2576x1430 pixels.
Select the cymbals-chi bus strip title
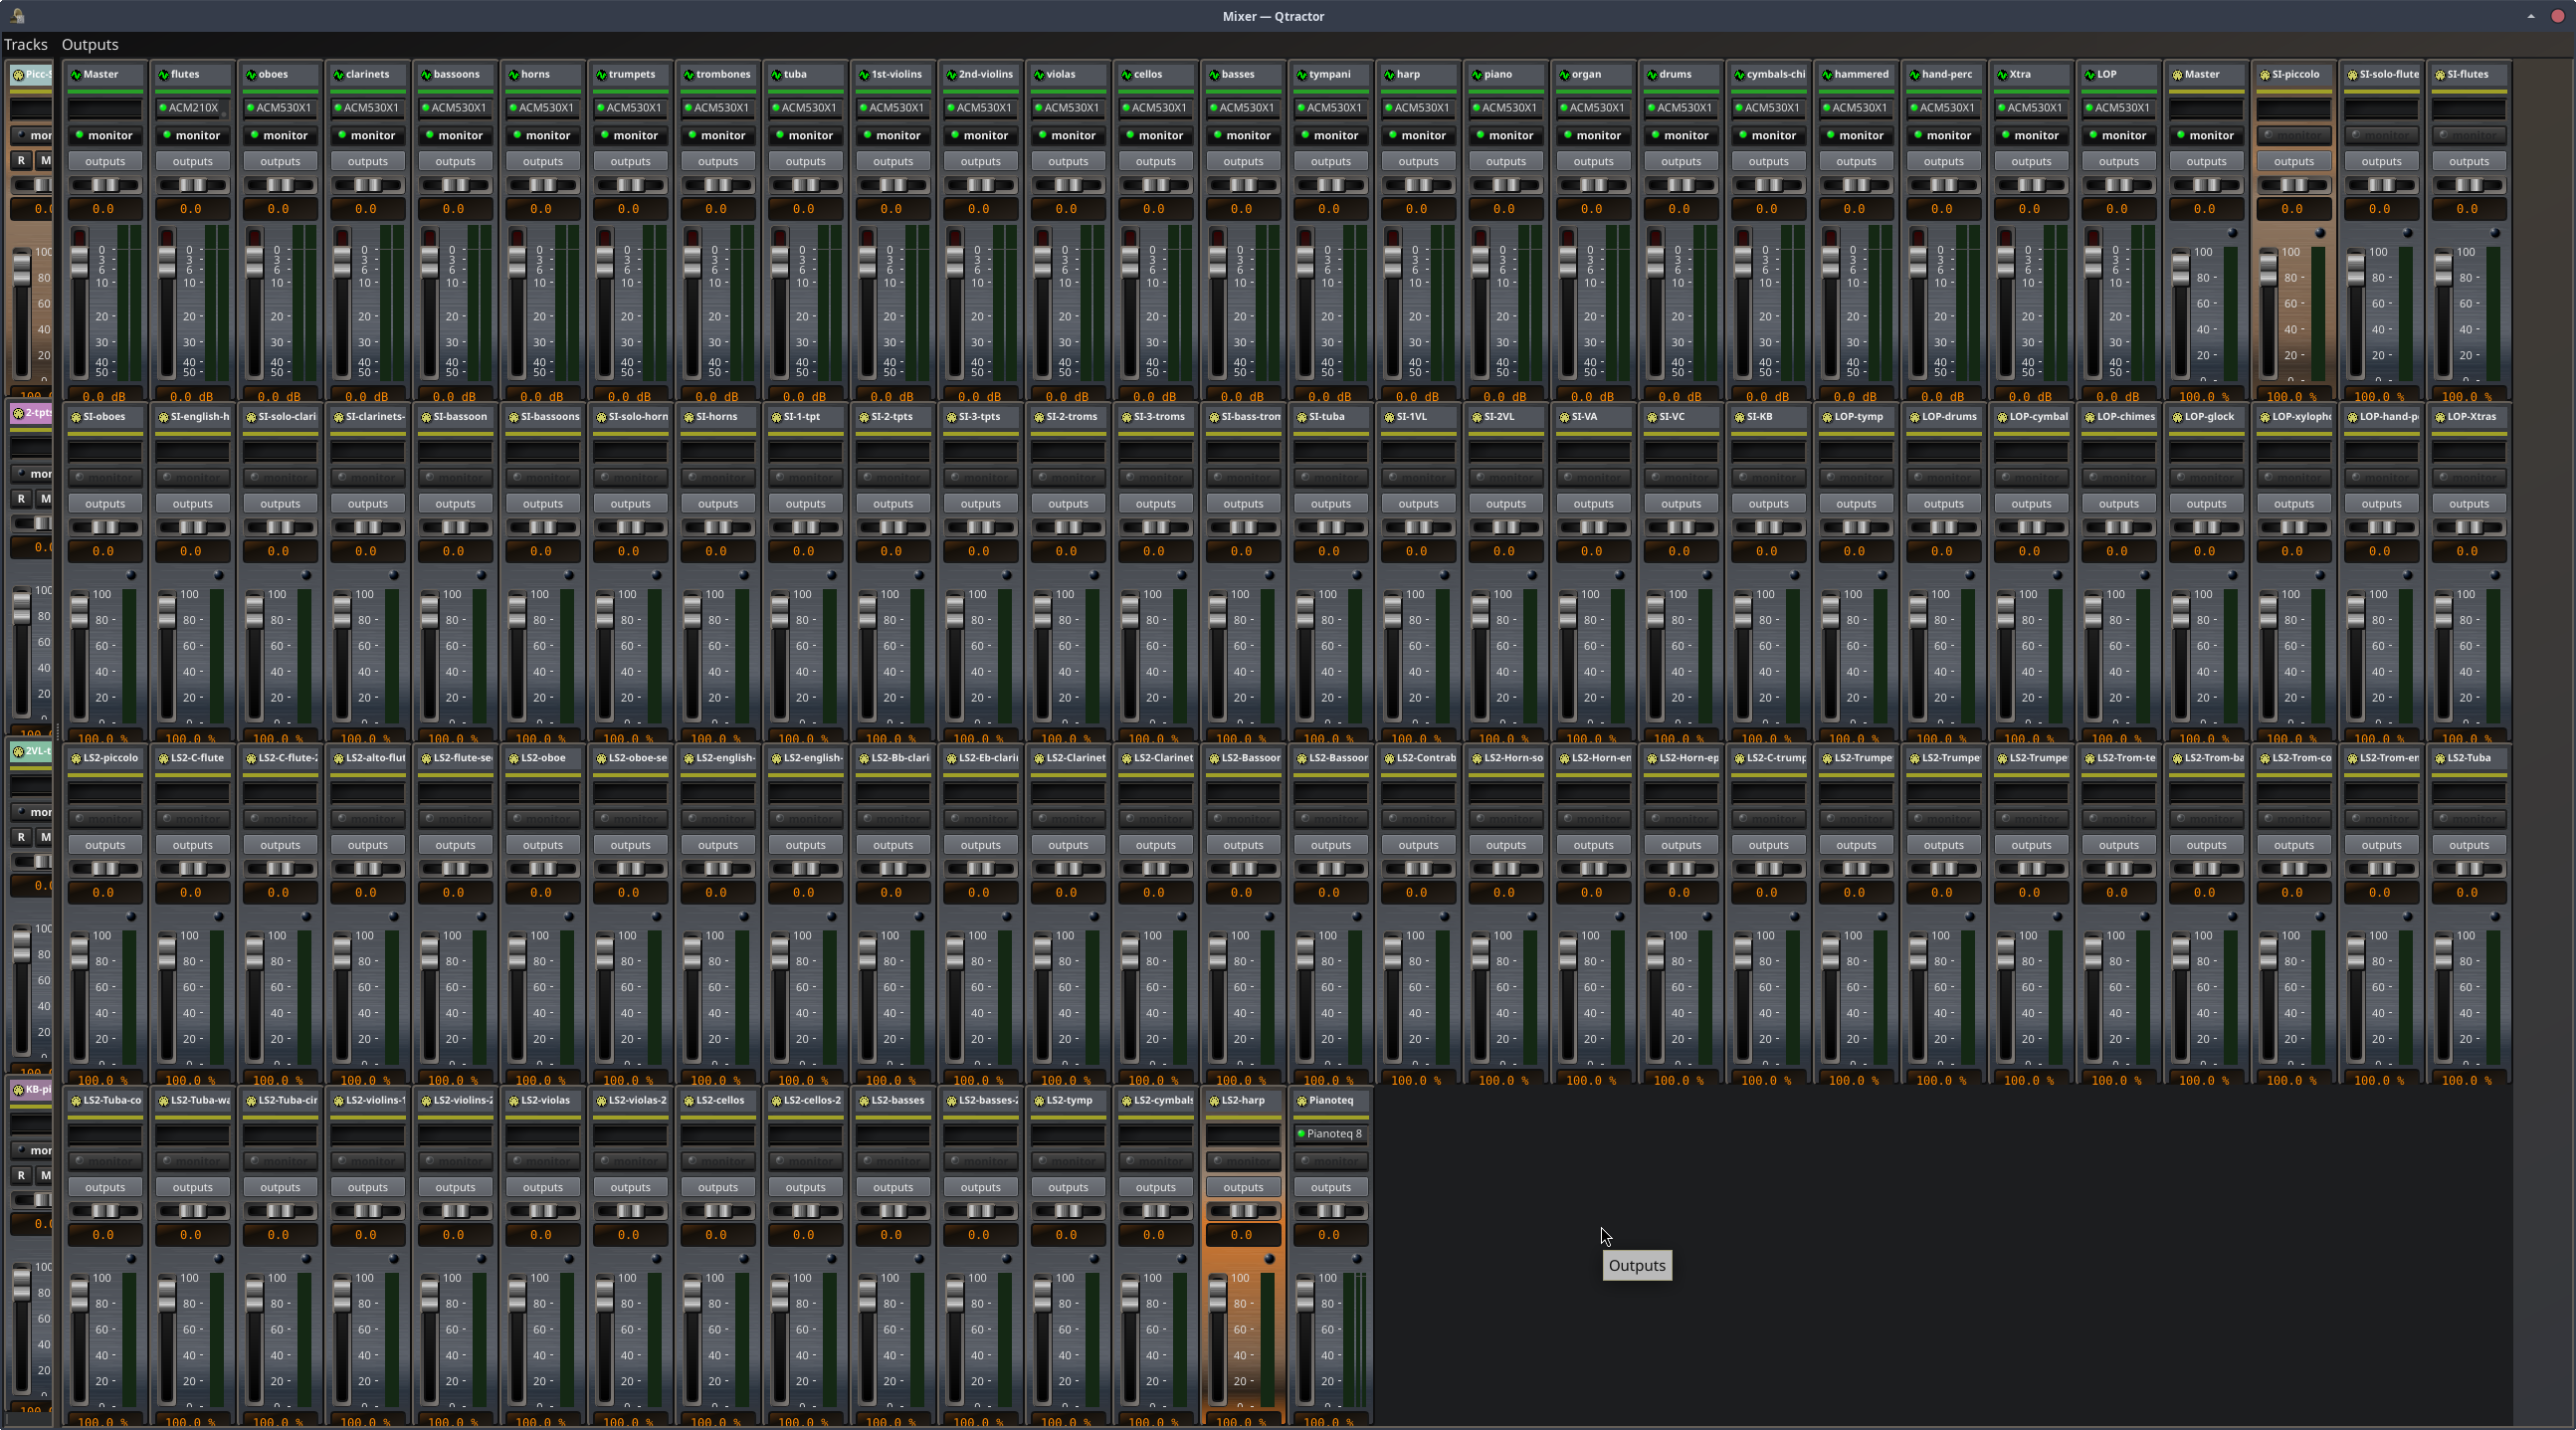click(1768, 75)
